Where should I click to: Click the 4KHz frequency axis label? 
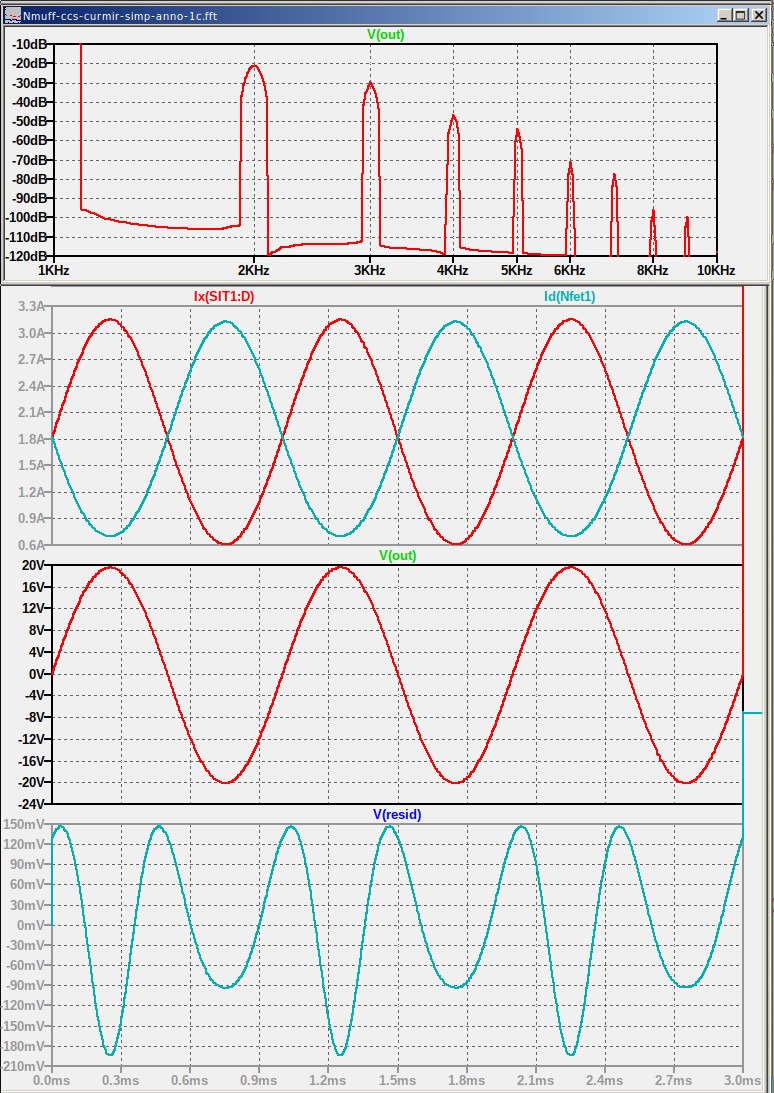pos(453,270)
